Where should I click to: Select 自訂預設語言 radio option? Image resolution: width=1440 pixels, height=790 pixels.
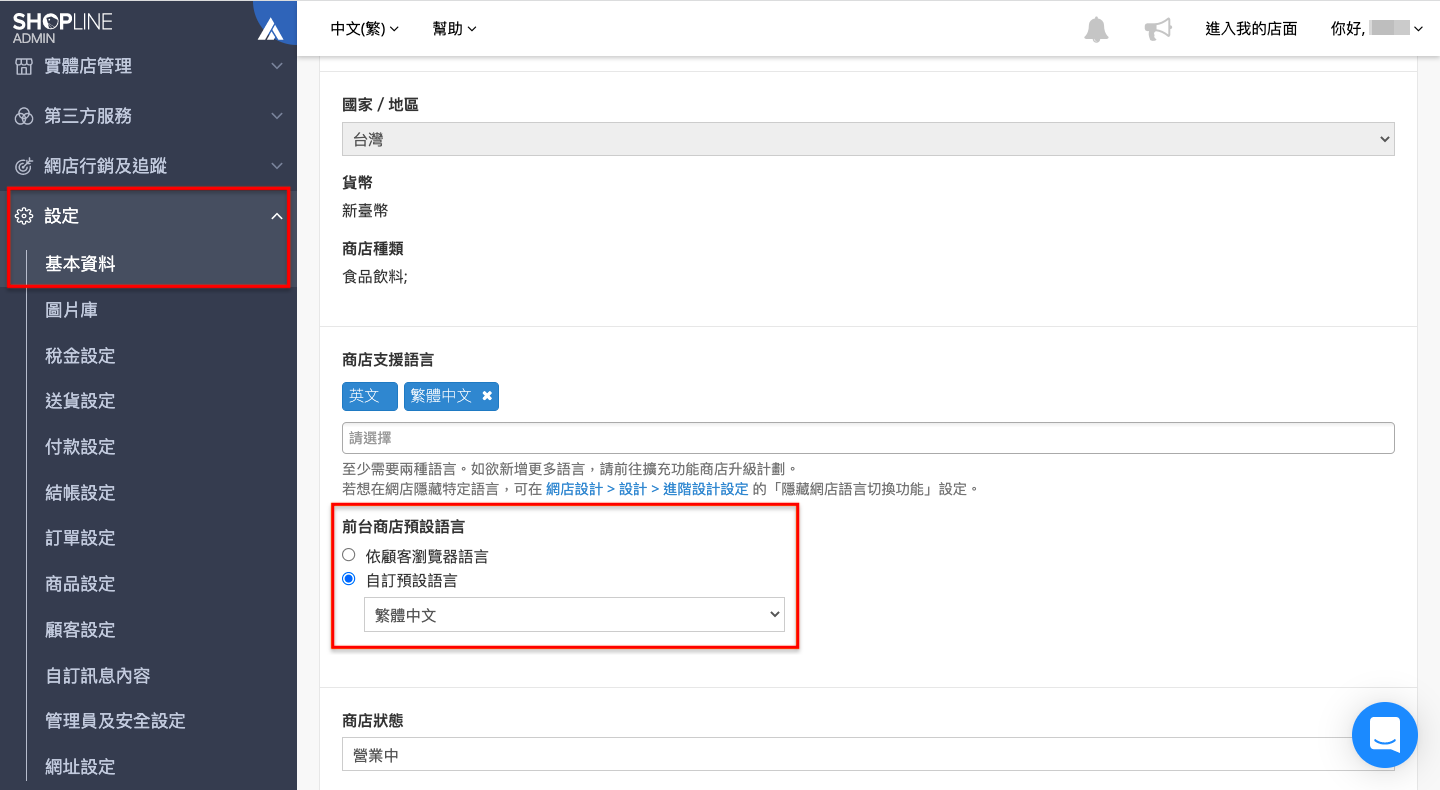(x=349, y=579)
